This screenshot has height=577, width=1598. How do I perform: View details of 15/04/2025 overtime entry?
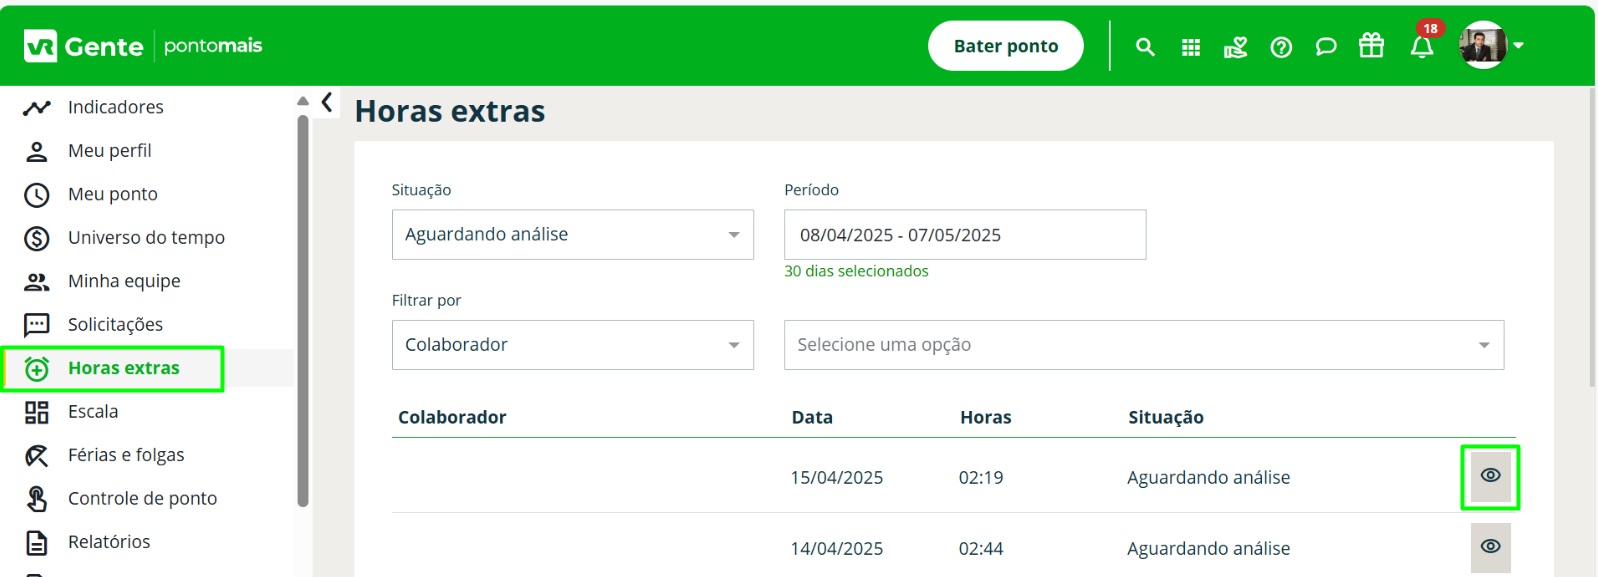(1490, 476)
